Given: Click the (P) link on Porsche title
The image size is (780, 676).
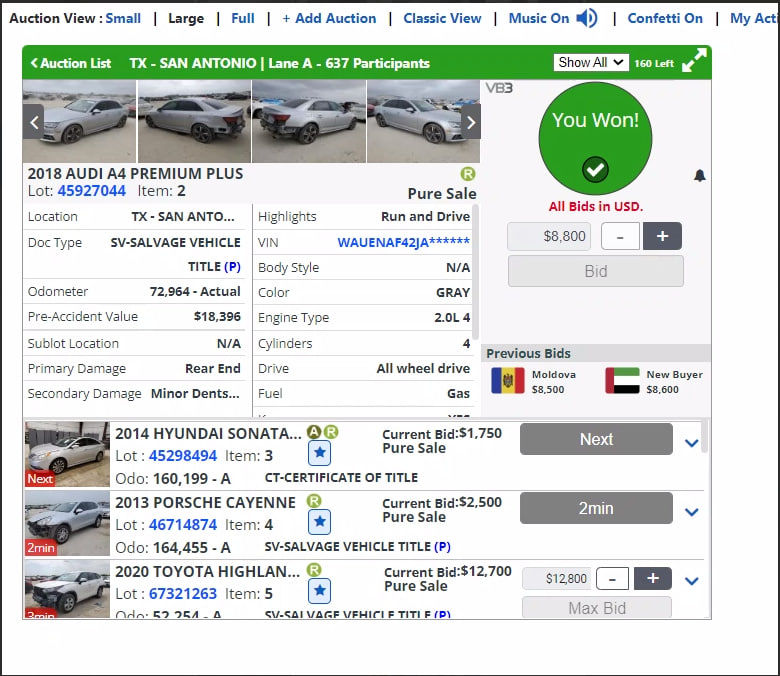Looking at the screenshot, I should (442, 547).
